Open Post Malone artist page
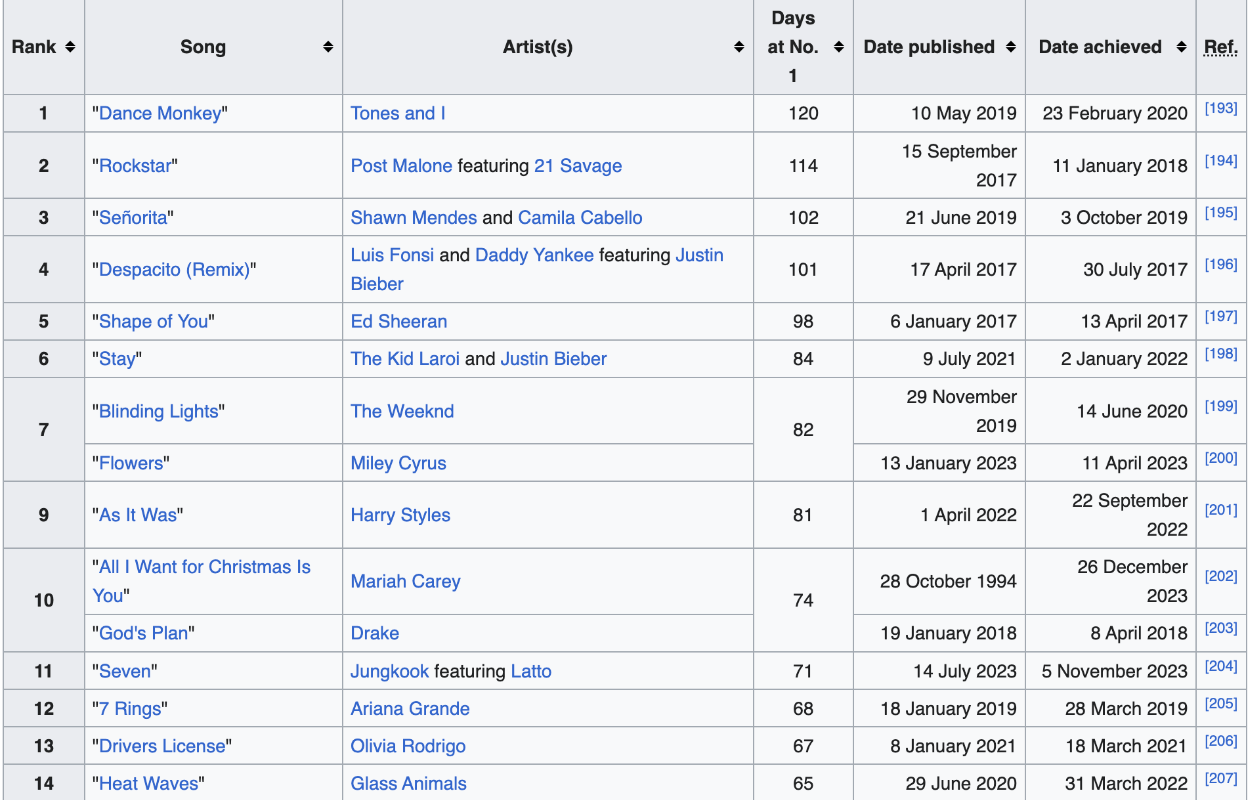The image size is (1248, 800). coord(401,166)
